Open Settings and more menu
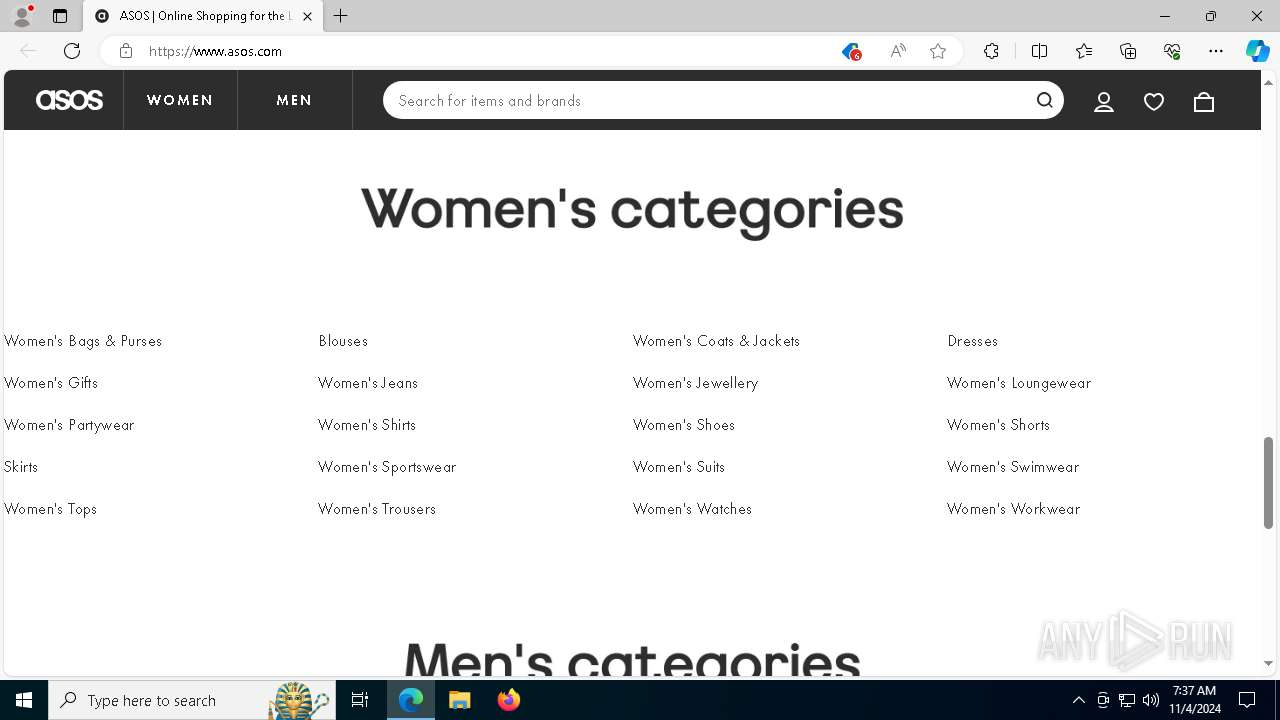This screenshot has width=1280, height=720. (x=1216, y=51)
